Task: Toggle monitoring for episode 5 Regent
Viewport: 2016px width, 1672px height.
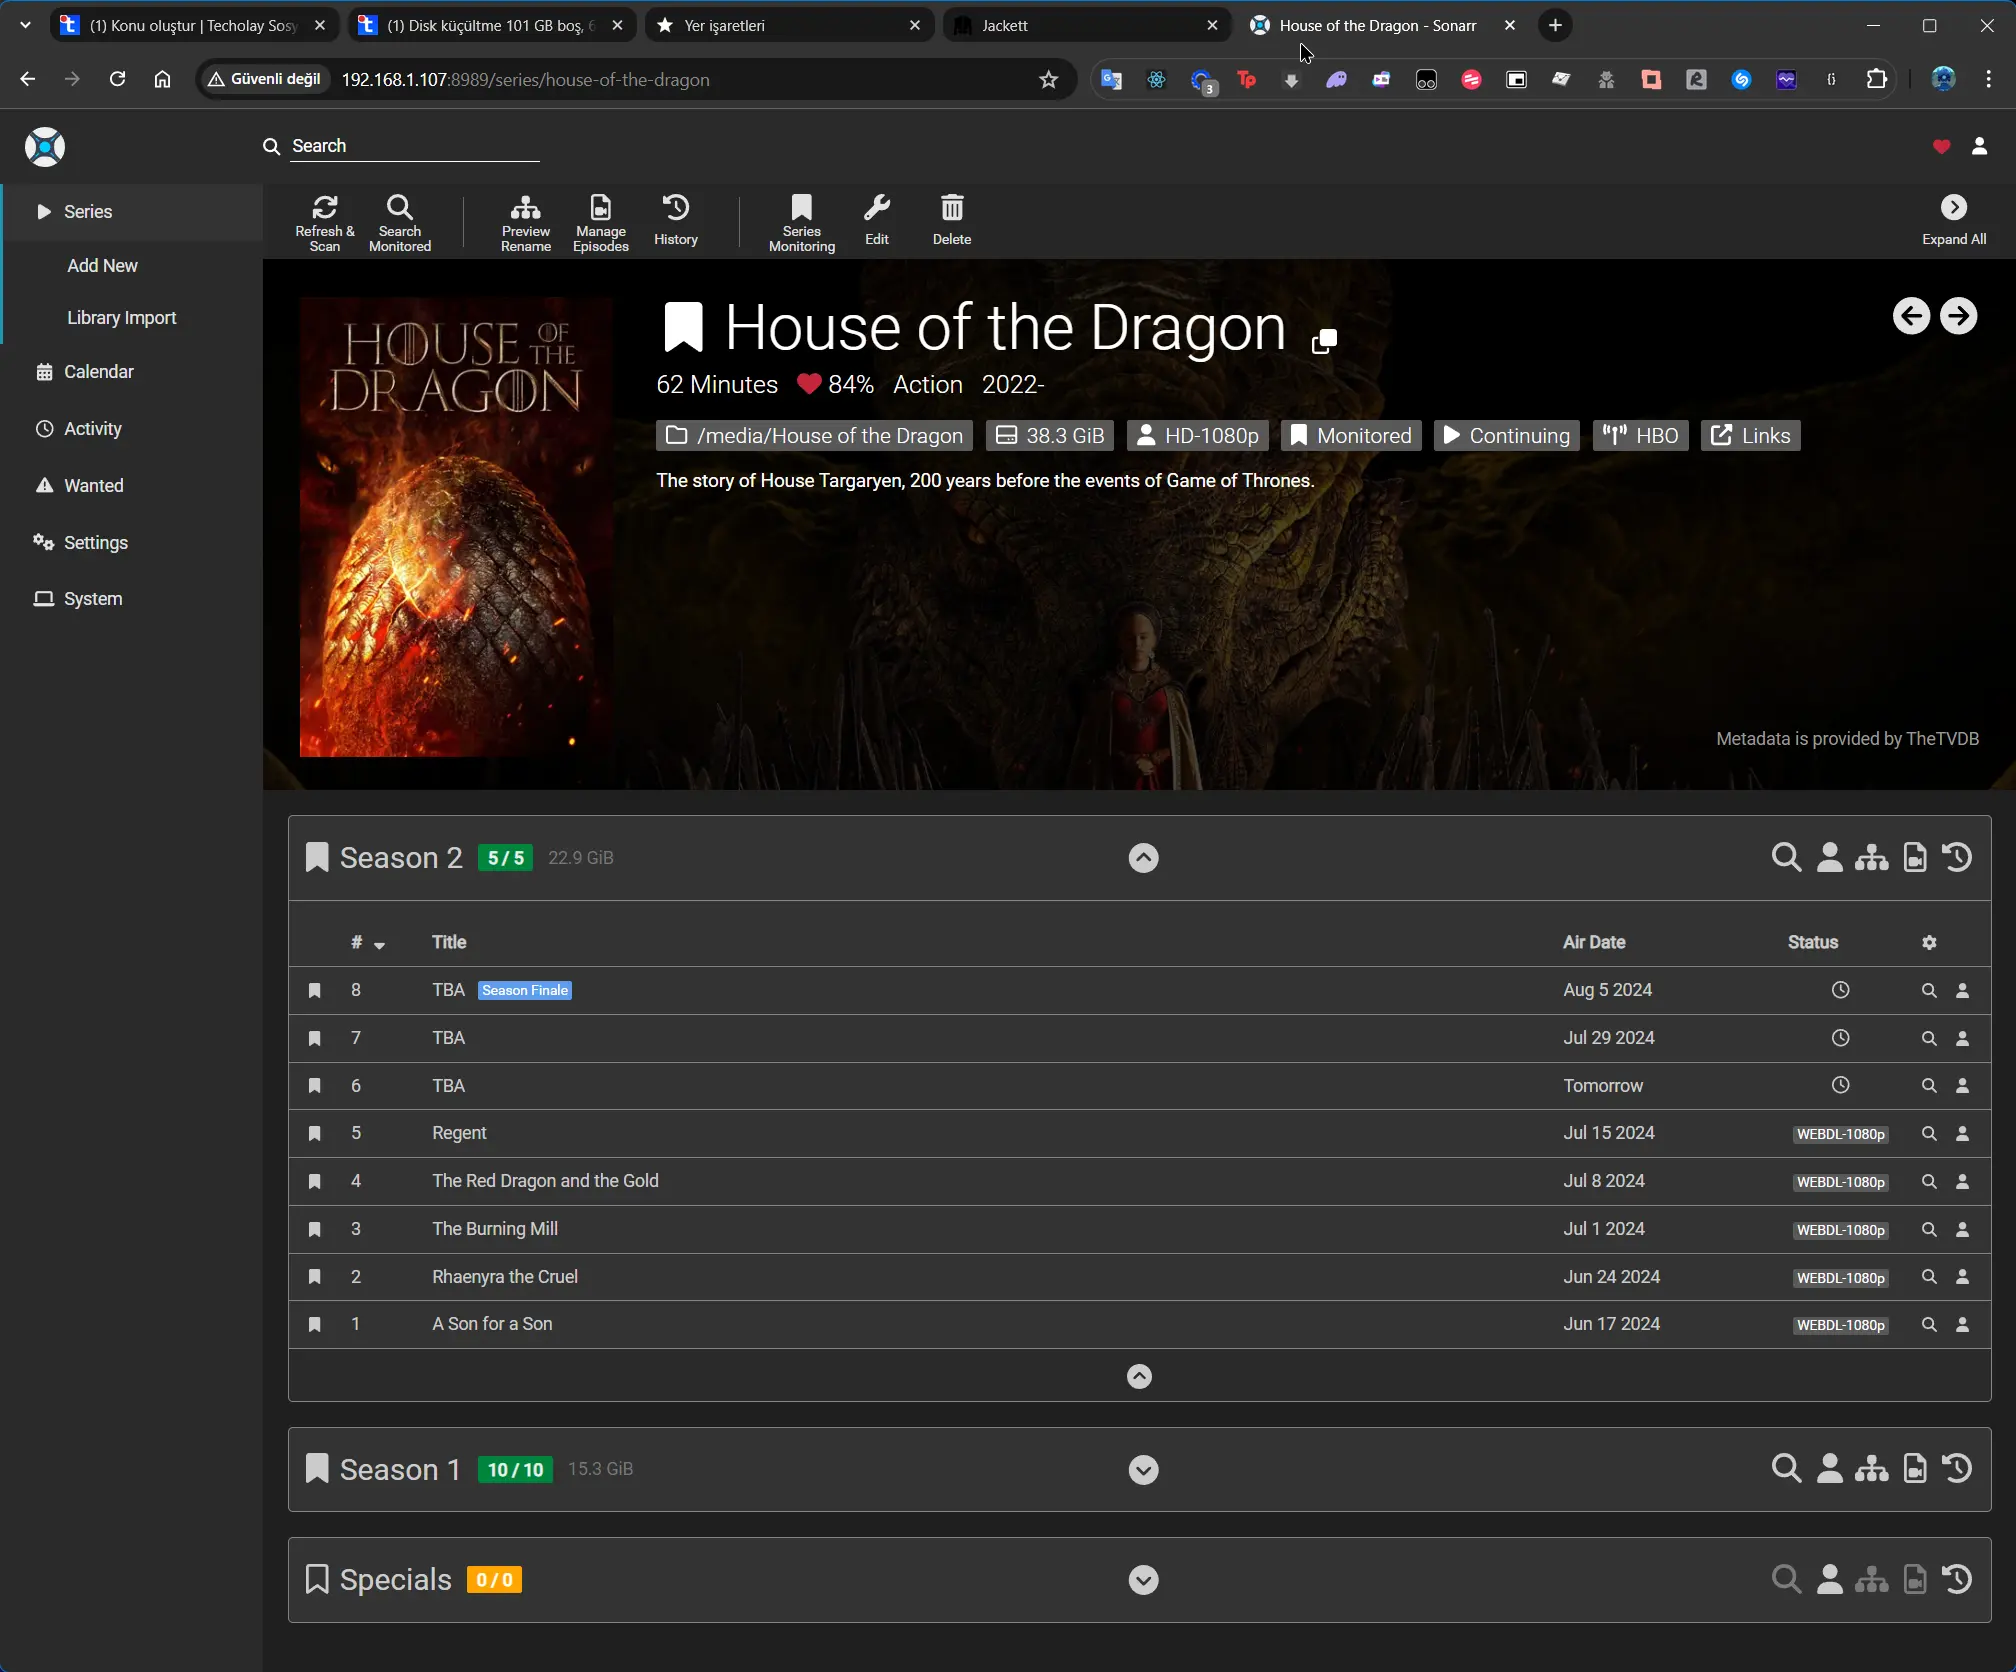Action: point(314,1133)
